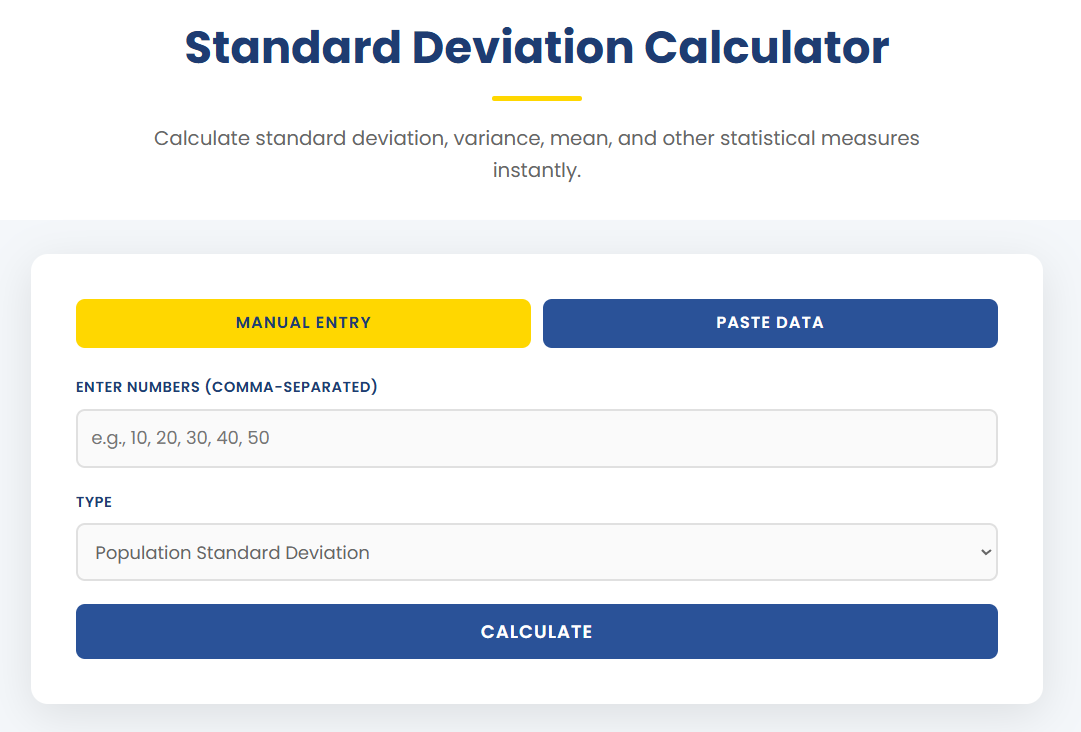Click the Population Standard Deviation option box
This screenshot has height=732, width=1081.
click(537, 552)
